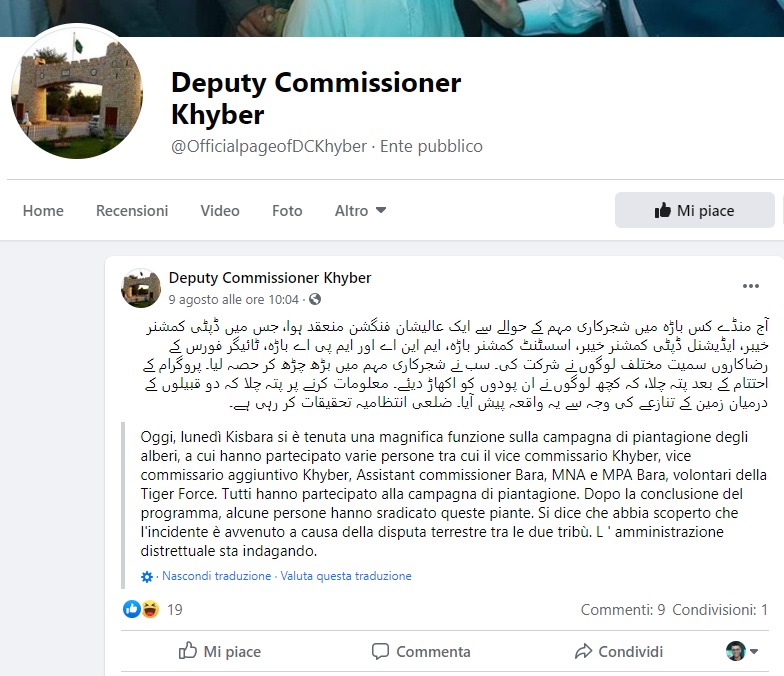This screenshot has height=676, width=784.
Task: Switch to the Recensioni tab
Action: [x=132, y=210]
